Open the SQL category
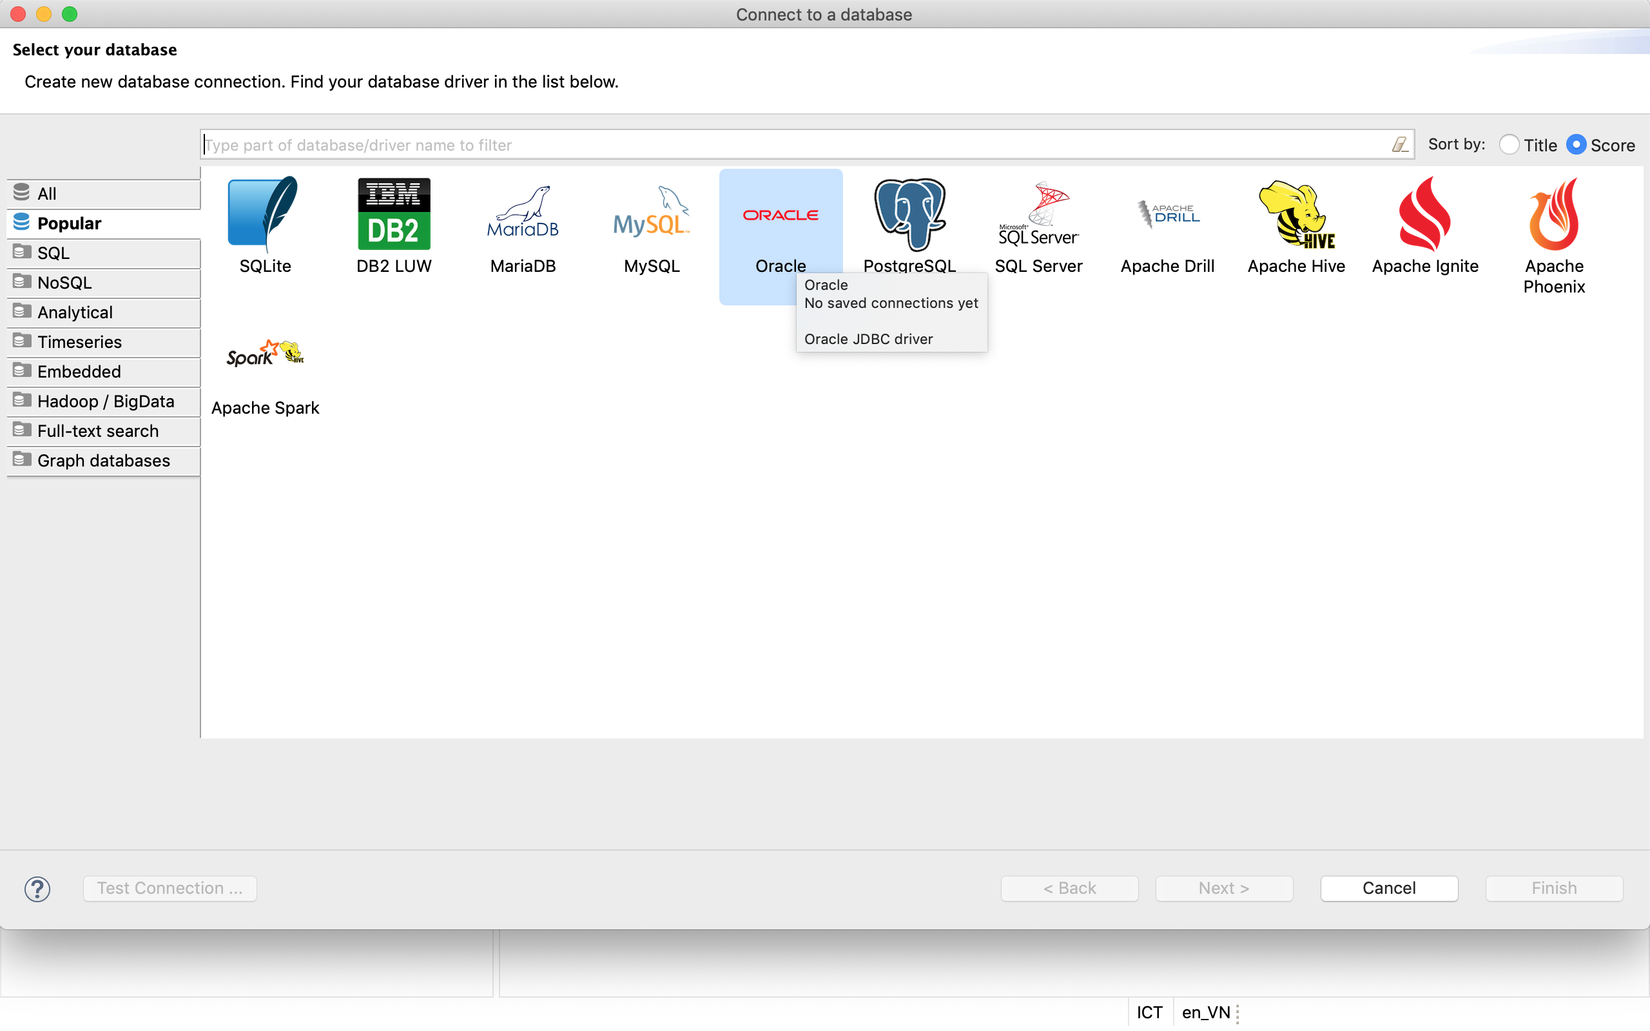Viewport: 1650px width, 1031px height. click(x=104, y=253)
